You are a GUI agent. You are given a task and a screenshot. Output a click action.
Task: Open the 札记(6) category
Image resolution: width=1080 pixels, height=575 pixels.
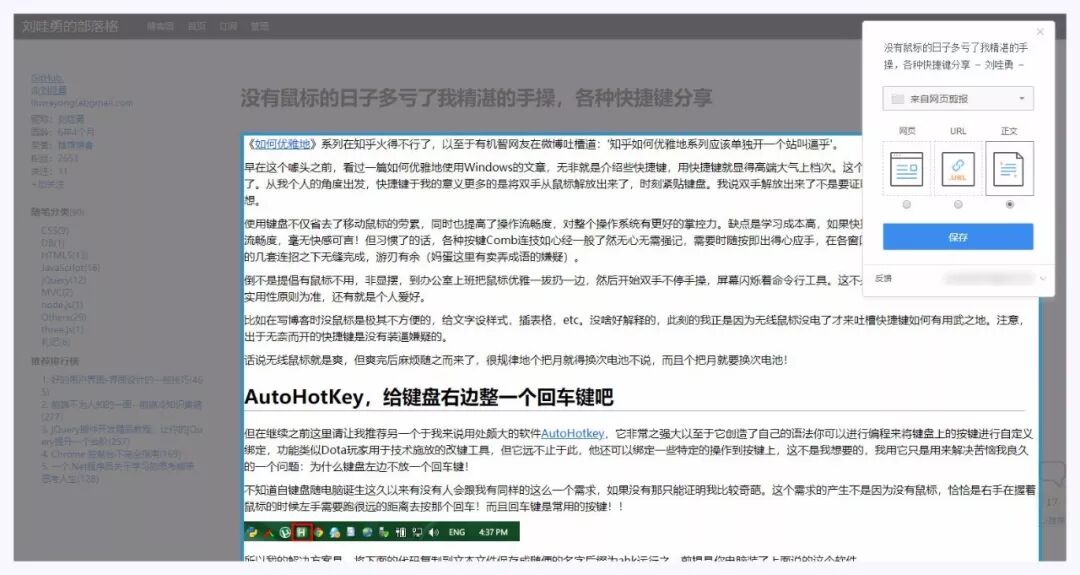click(56, 342)
